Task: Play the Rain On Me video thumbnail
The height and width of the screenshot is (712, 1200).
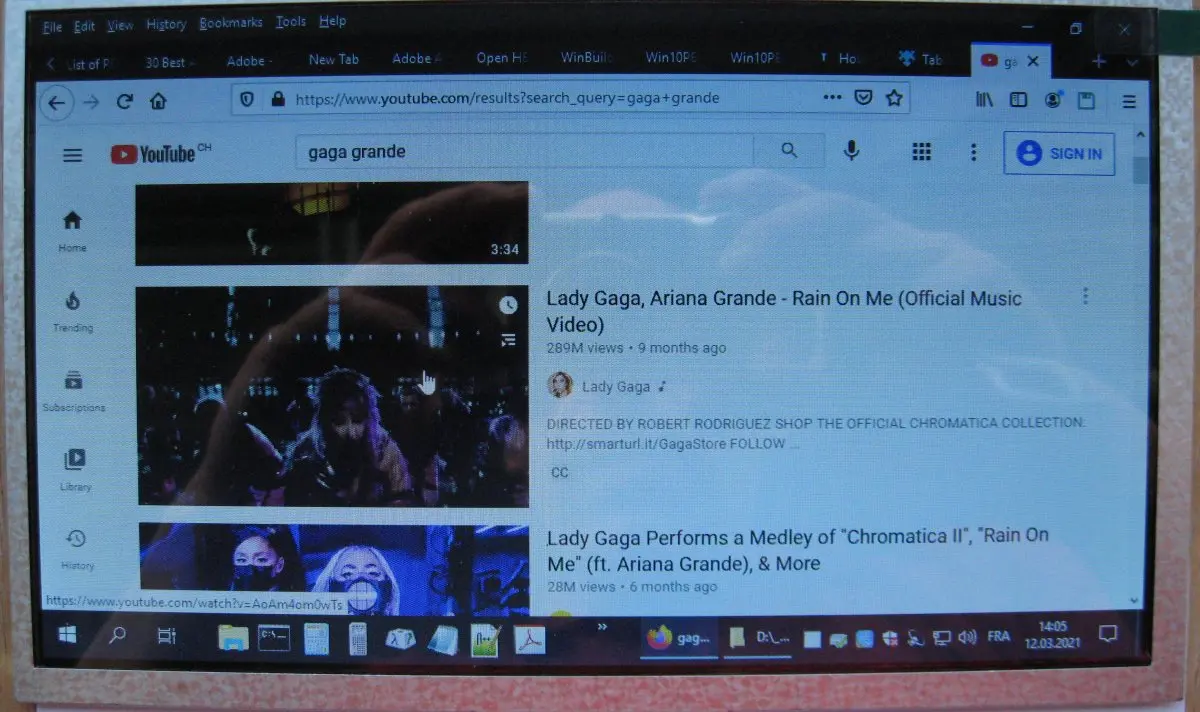Action: (x=332, y=396)
